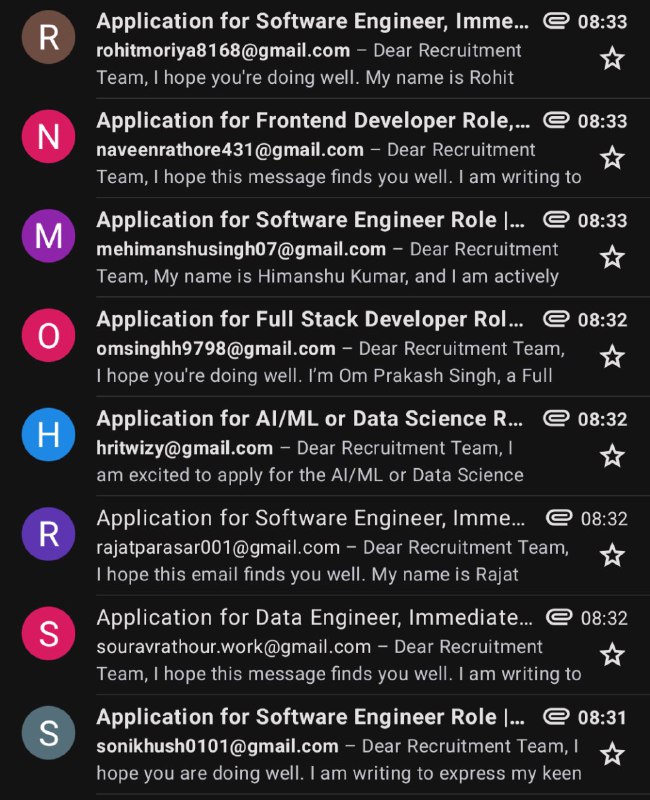Viewport: 650px width, 800px height.
Task: Select the purple M sender avatar
Action: tap(48, 236)
